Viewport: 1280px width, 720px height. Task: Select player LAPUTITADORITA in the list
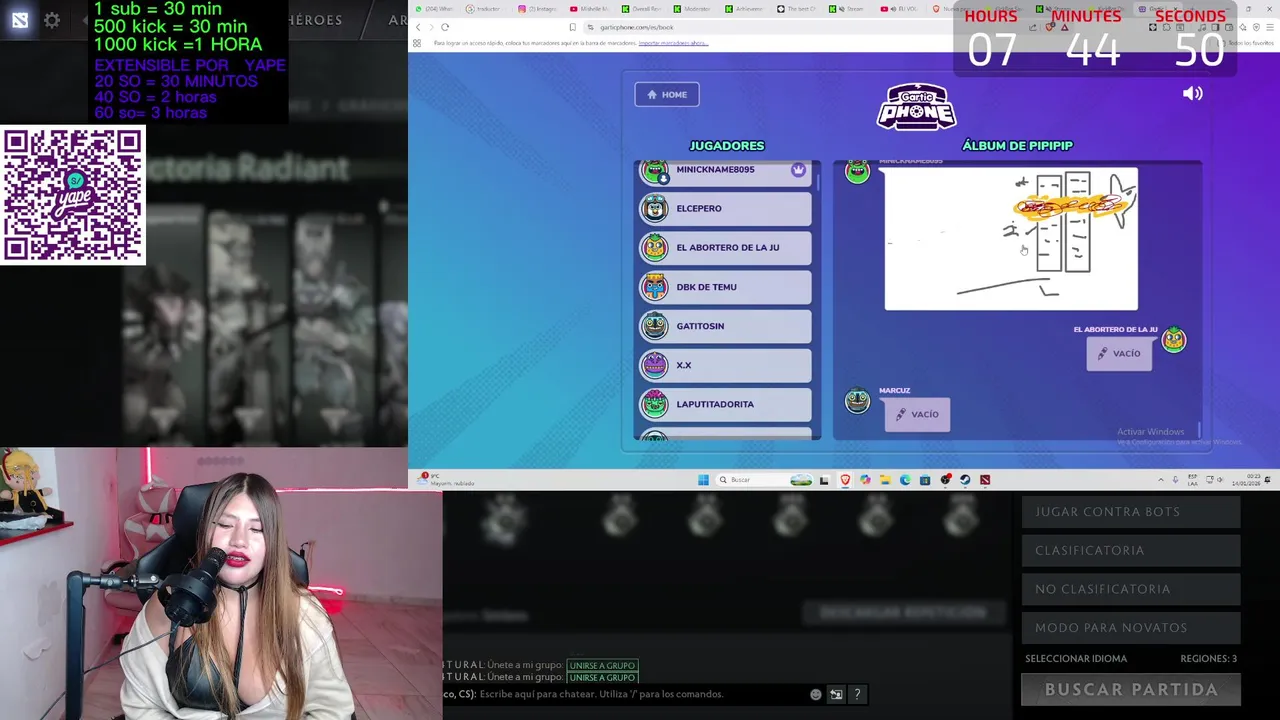[726, 404]
